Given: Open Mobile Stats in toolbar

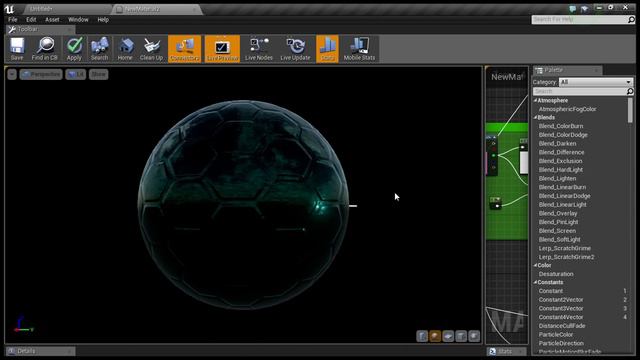Looking at the screenshot, I should coord(359,49).
